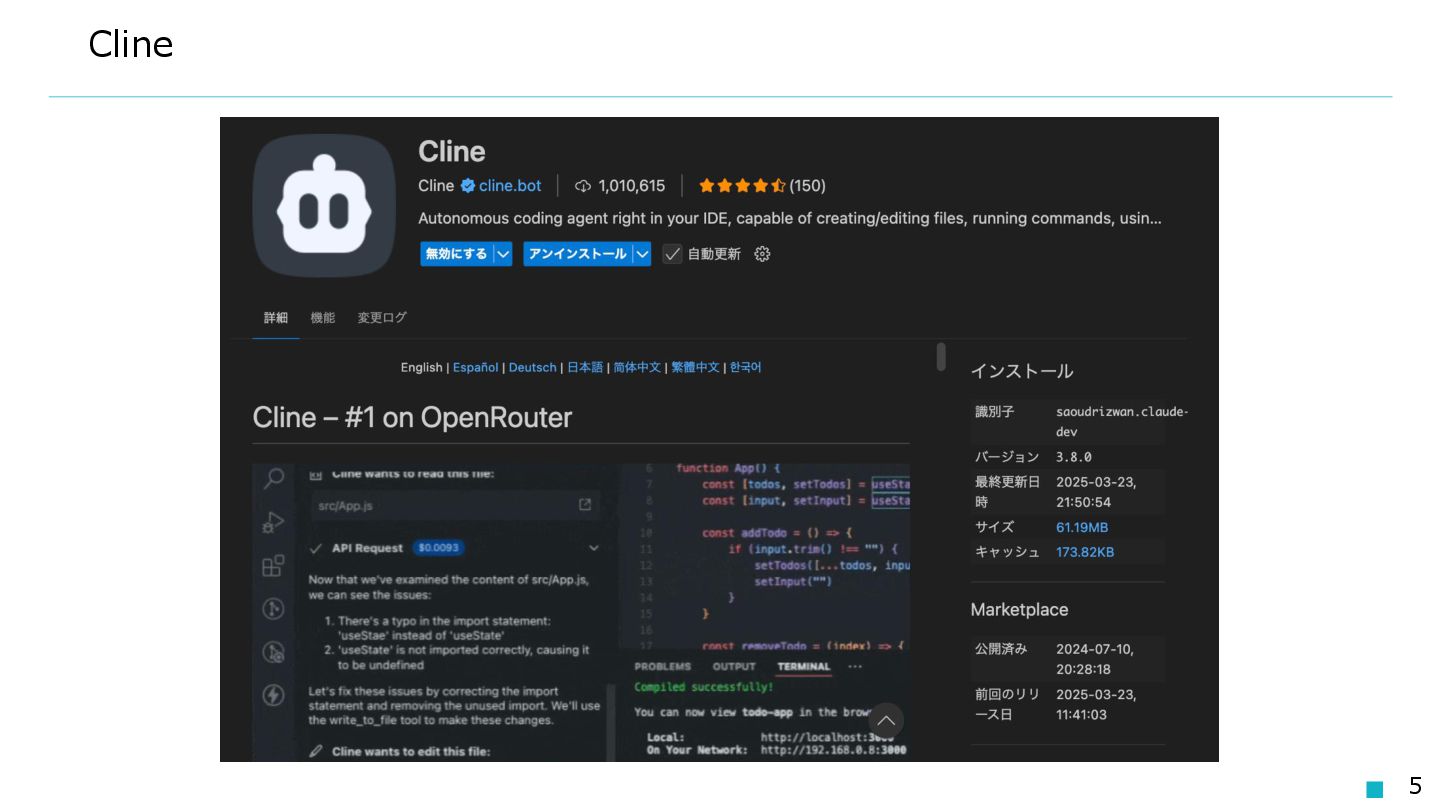Click the Run and Debug icon in preview
This screenshot has height=810, width=1440.
(273, 522)
